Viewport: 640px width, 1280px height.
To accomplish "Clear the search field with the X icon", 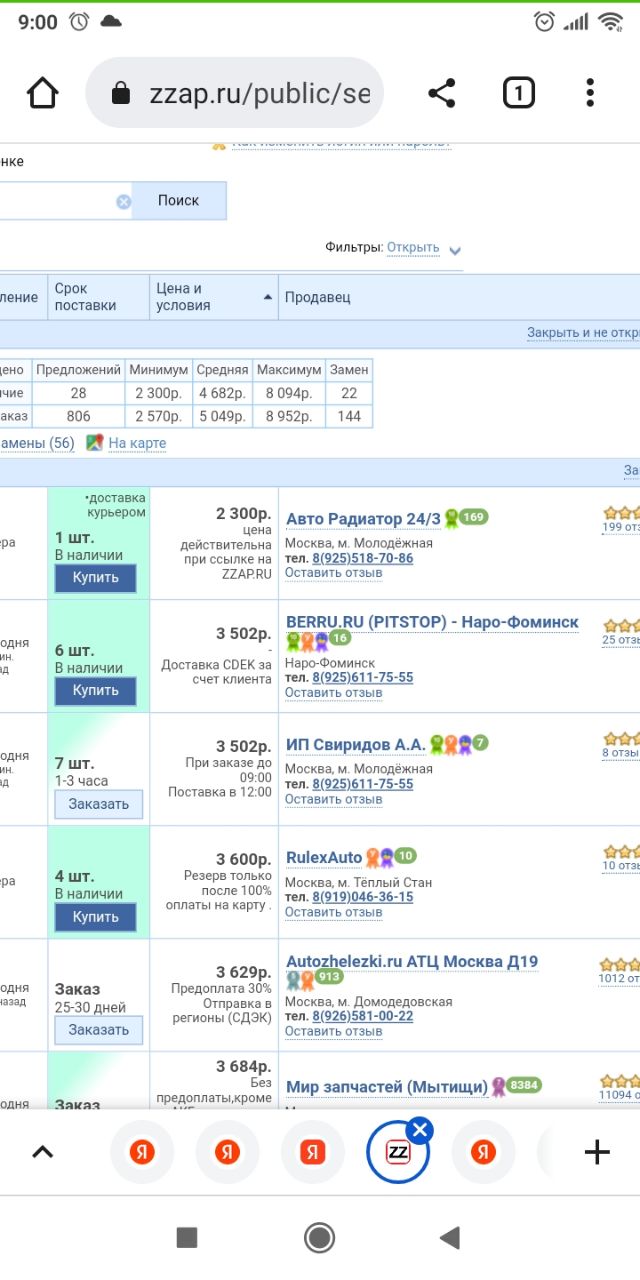I will pos(123,201).
